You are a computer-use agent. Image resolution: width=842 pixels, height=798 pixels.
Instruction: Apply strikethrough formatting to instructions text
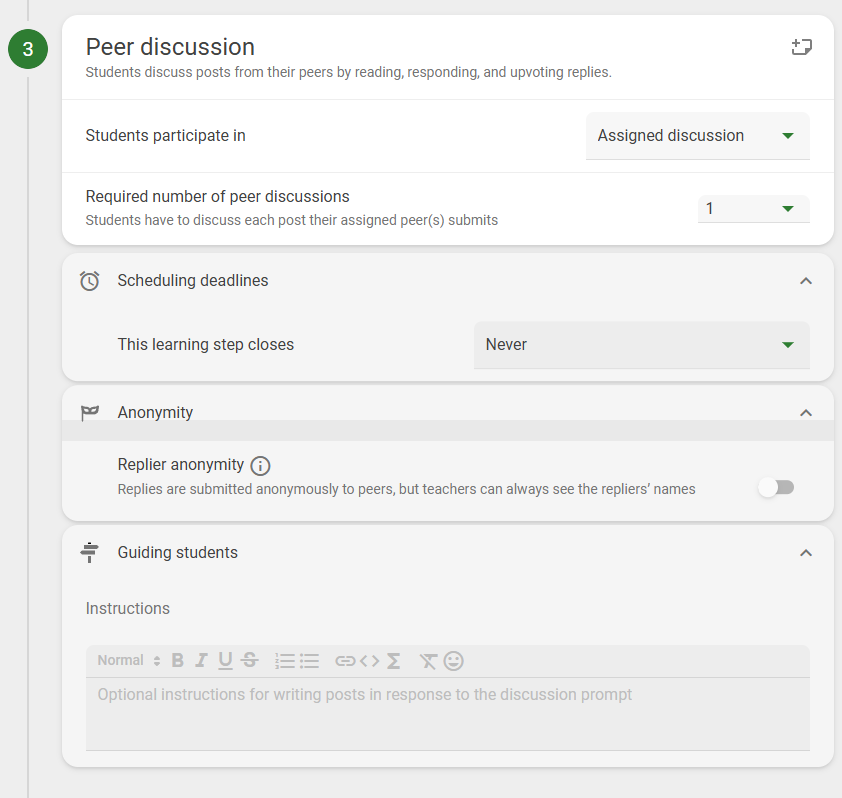pos(249,660)
